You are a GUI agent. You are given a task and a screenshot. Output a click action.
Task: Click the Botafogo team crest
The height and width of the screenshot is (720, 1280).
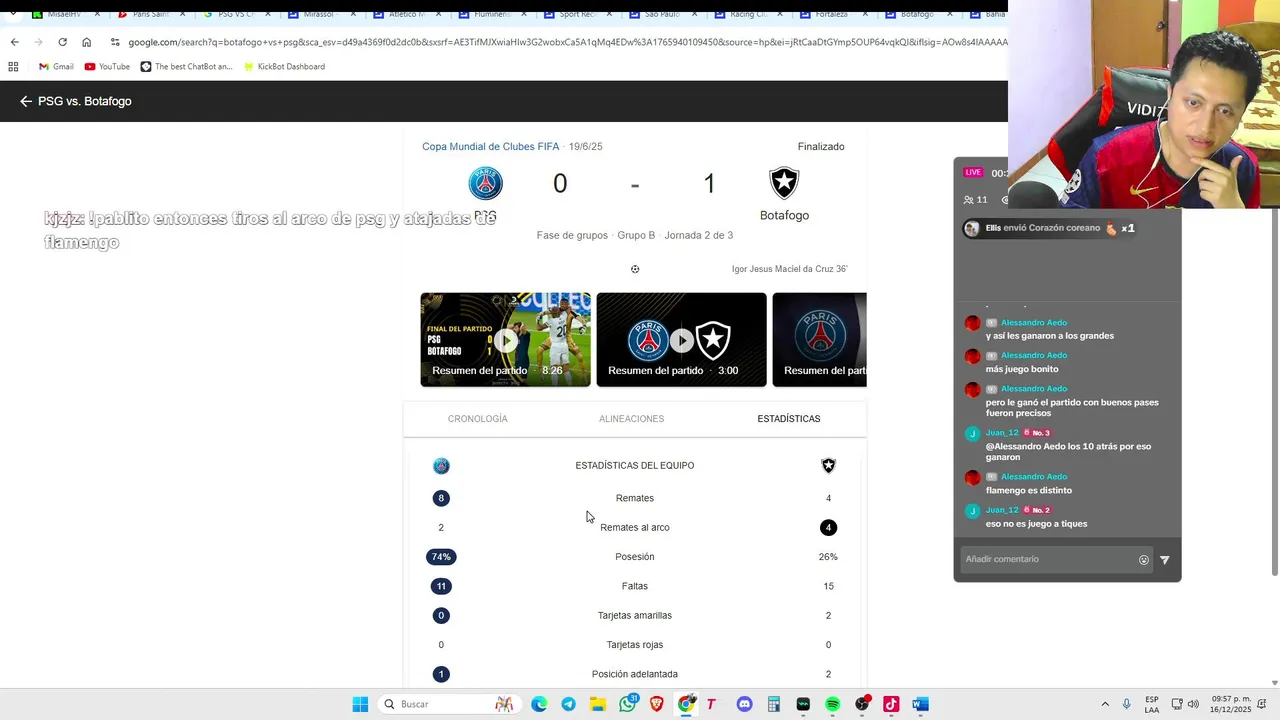coord(784,183)
